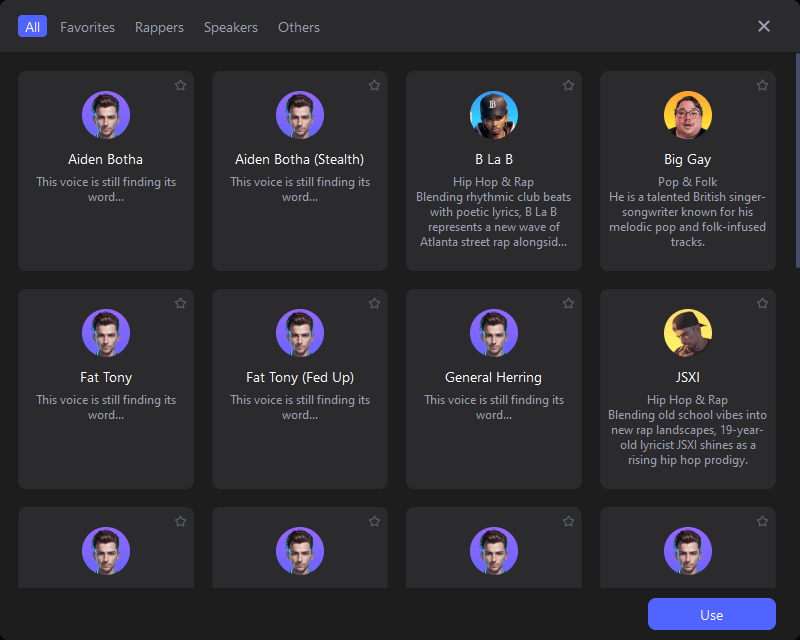Switch to the All tab

(33, 27)
